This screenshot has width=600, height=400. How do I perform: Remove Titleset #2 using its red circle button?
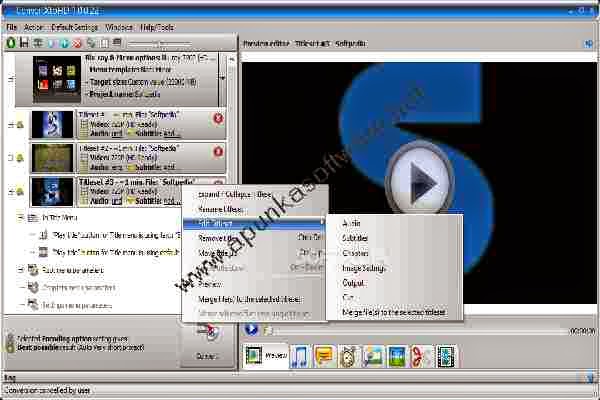218,152
